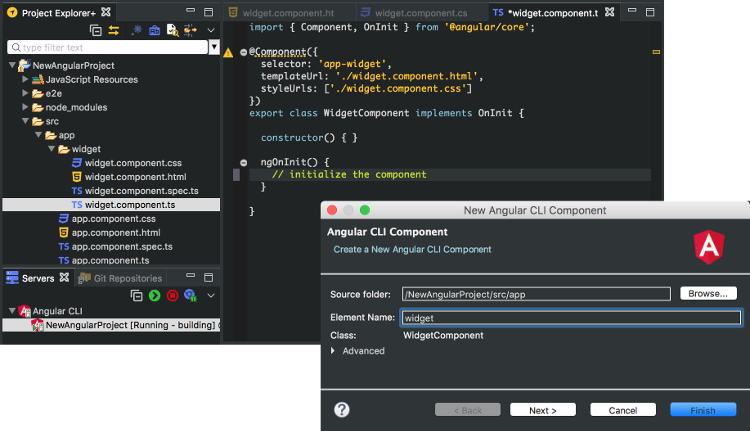Switch to Git Repositories tab
Screen dimensions: 750x431
tap(121, 278)
